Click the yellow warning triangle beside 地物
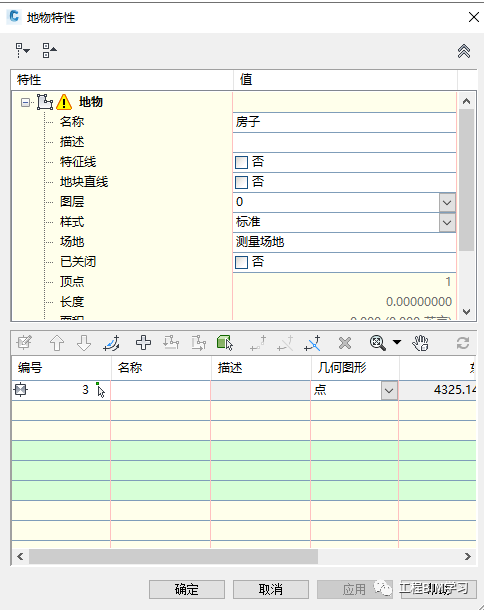This screenshot has width=484, height=610. click(64, 102)
